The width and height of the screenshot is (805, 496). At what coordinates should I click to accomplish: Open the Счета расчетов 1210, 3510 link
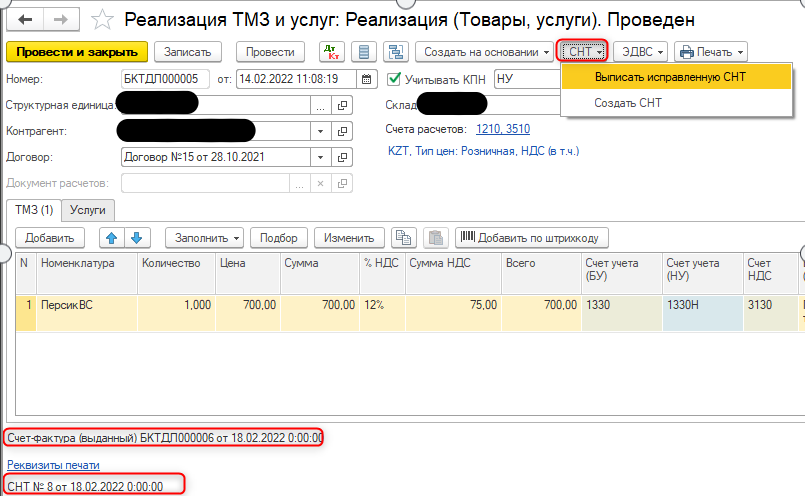(x=503, y=129)
